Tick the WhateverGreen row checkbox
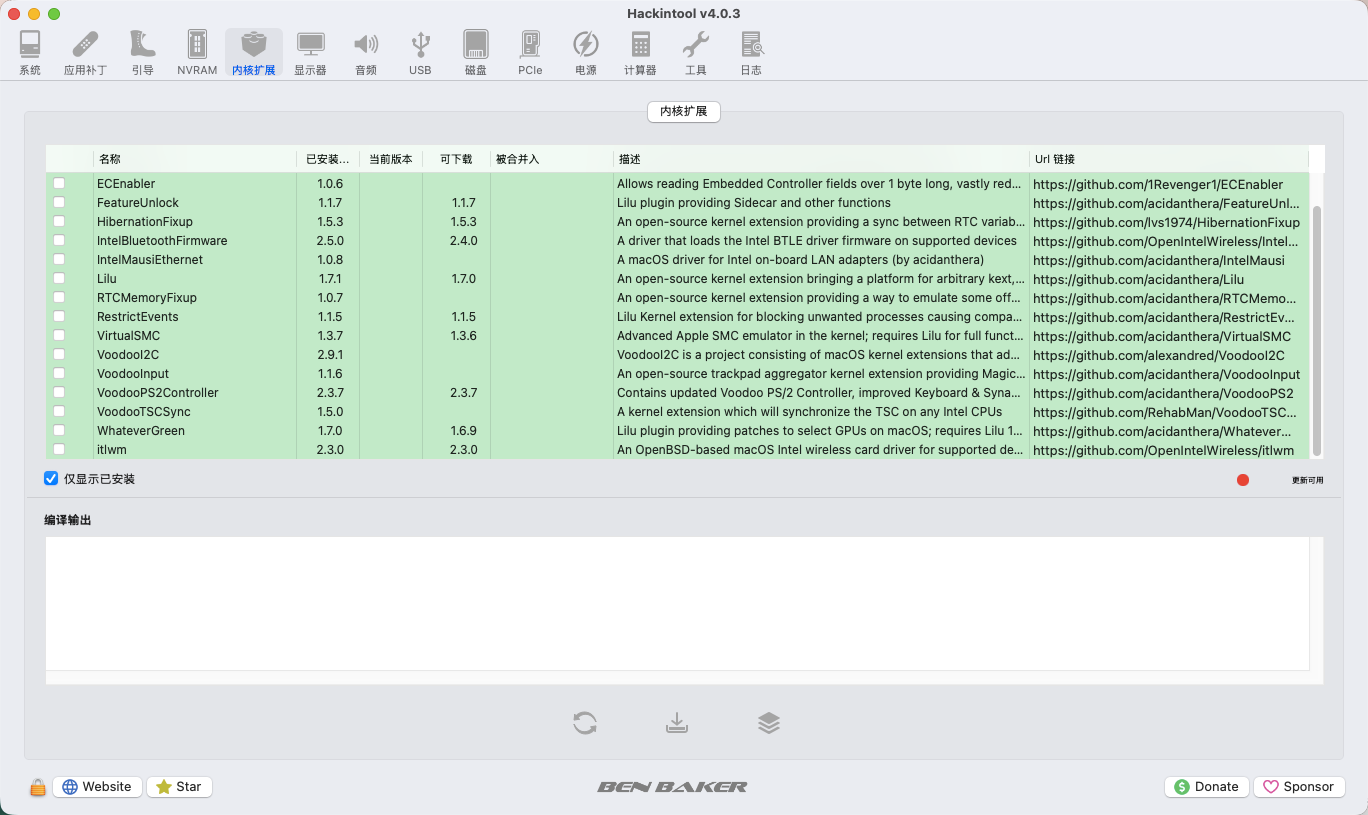Image resolution: width=1368 pixels, height=815 pixels. pos(59,430)
